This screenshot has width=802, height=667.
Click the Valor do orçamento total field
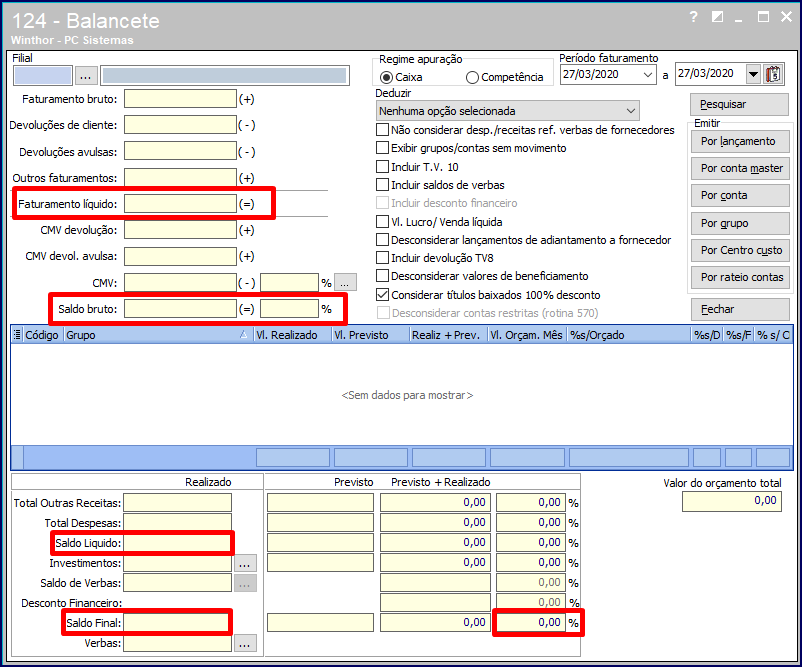[x=732, y=502]
